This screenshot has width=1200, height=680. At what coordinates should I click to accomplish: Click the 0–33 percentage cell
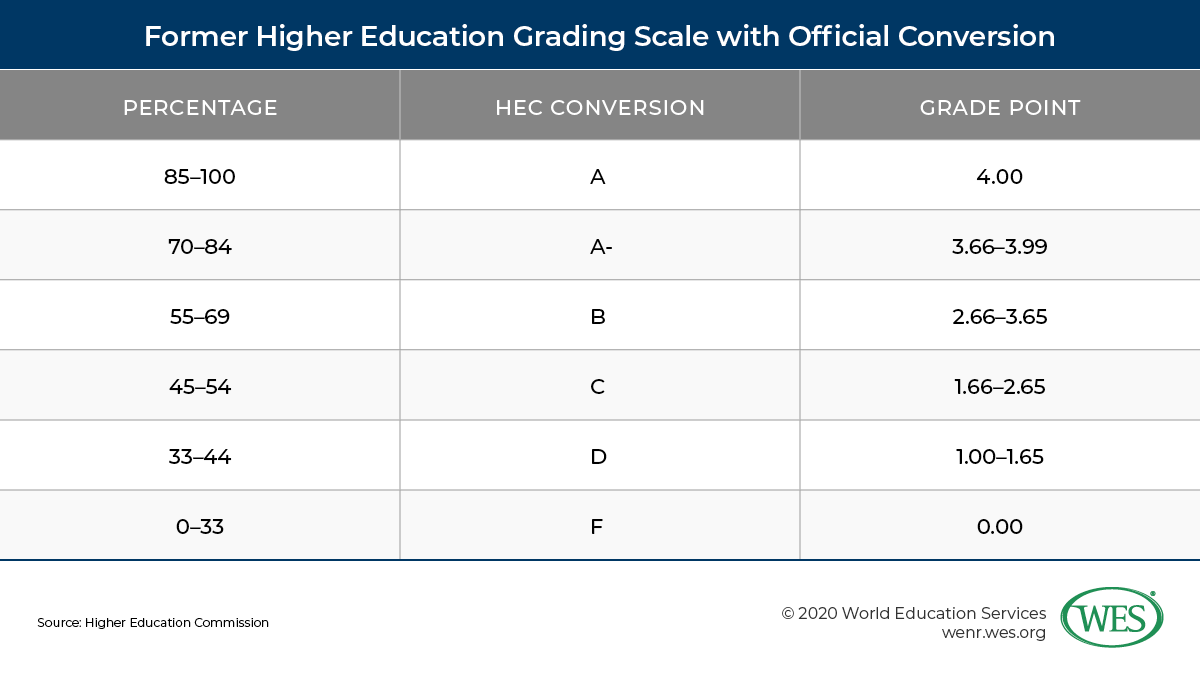click(200, 527)
